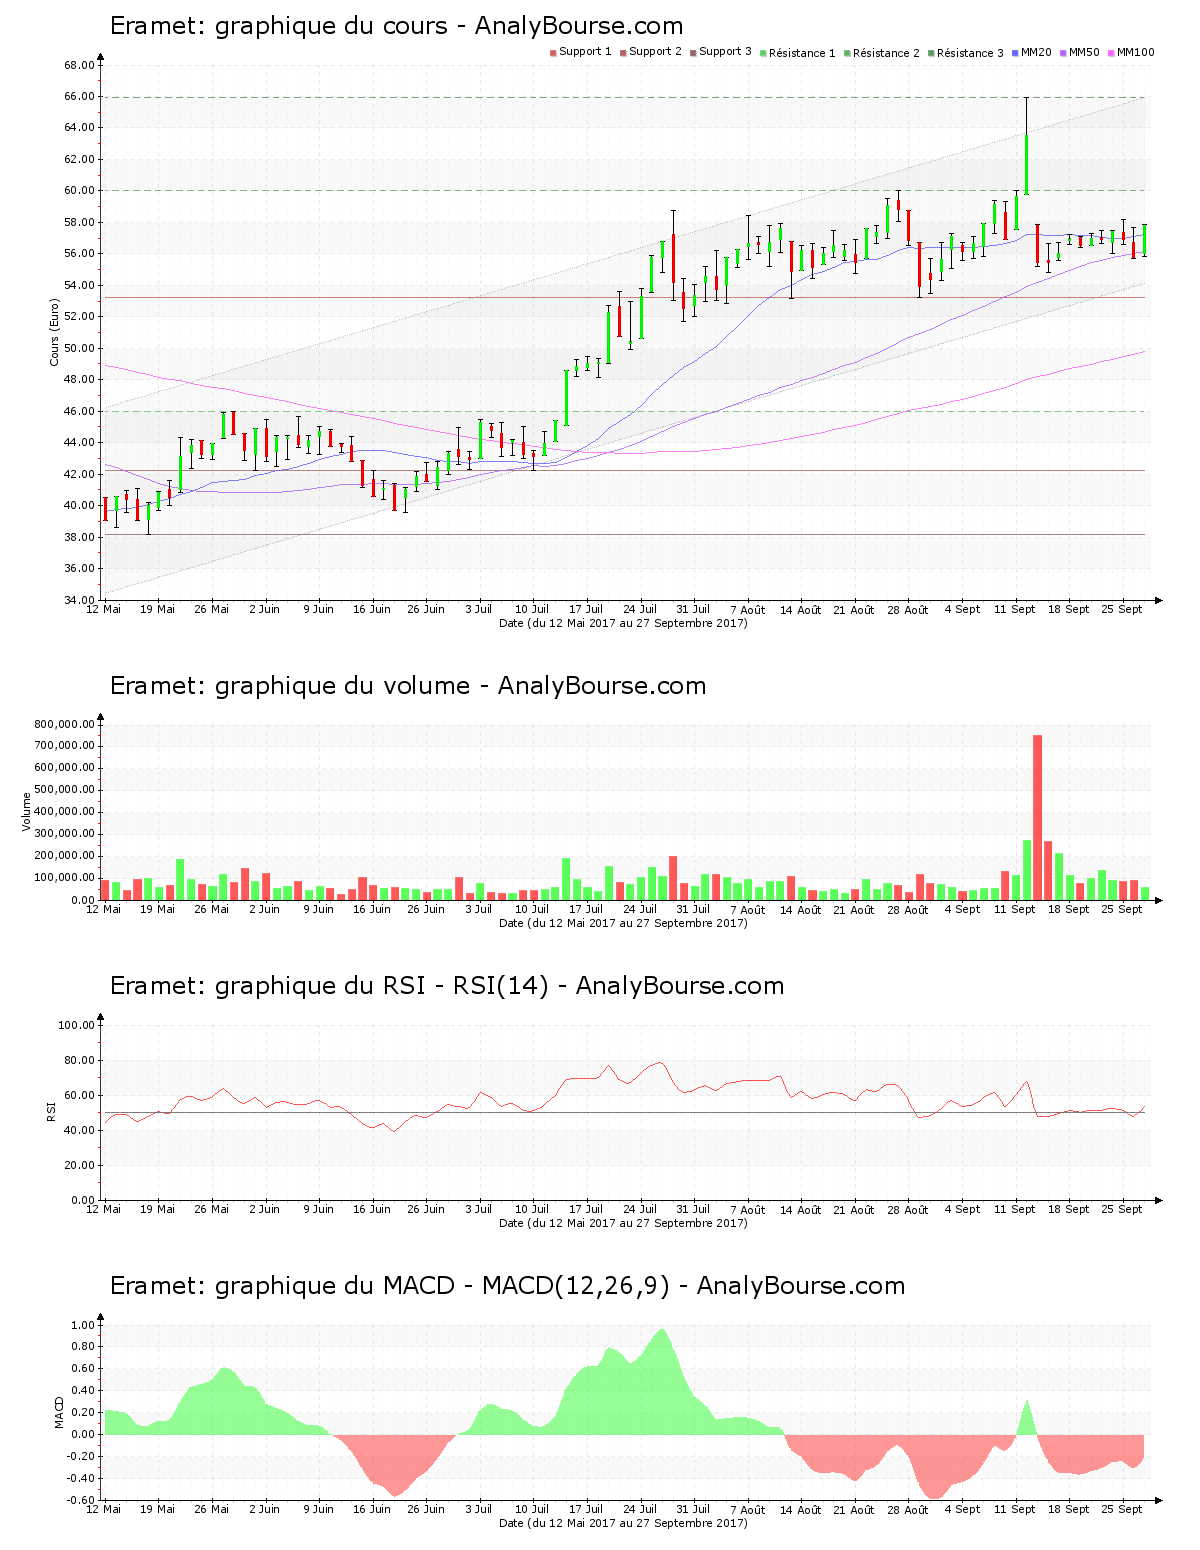Click the '-0.60' MACD axis value
This screenshot has height=1550, width=1200.
[x=80, y=1500]
